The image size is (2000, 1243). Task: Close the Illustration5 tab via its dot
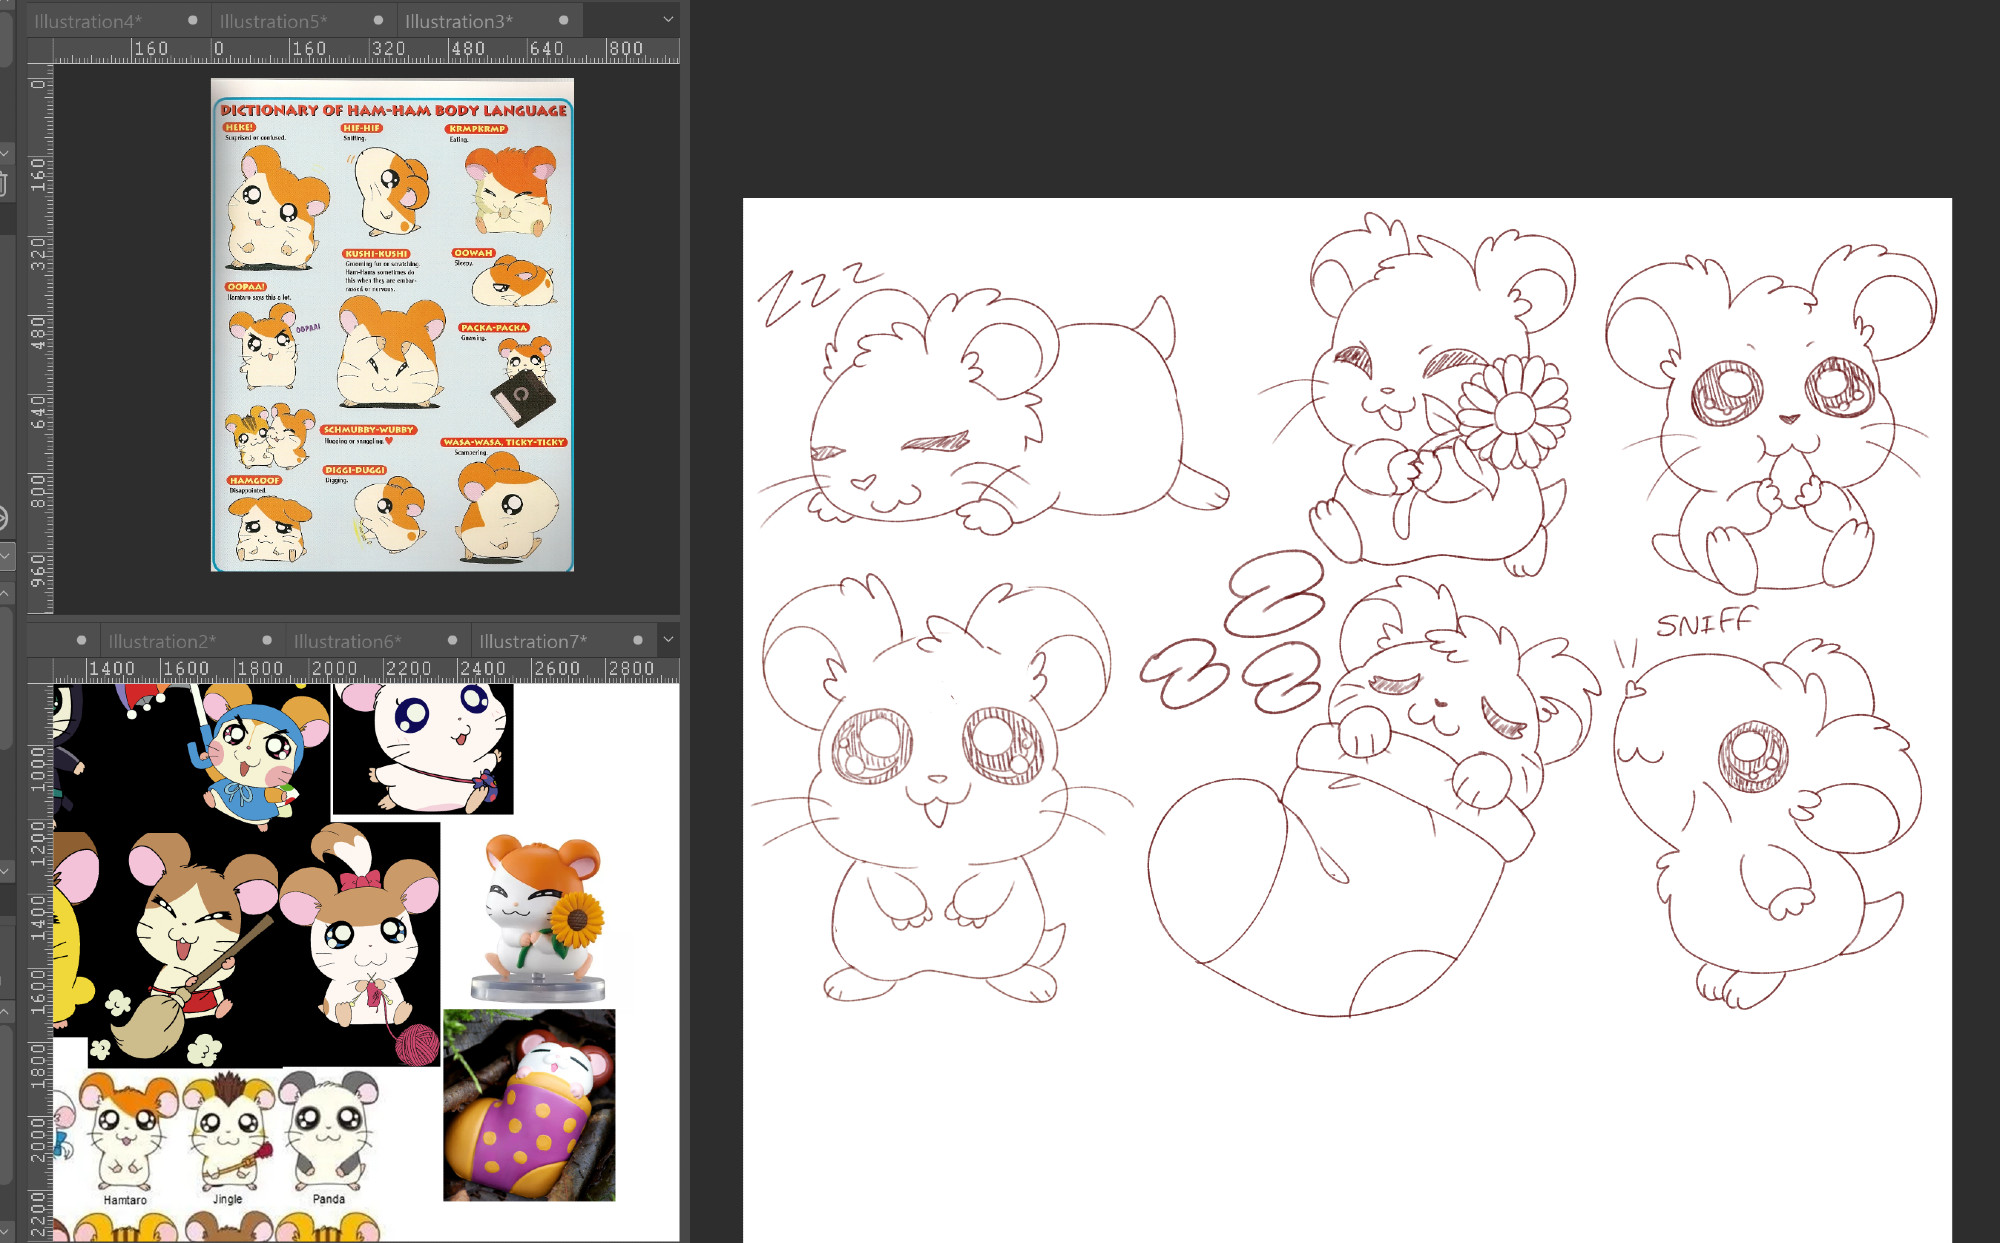click(x=378, y=20)
